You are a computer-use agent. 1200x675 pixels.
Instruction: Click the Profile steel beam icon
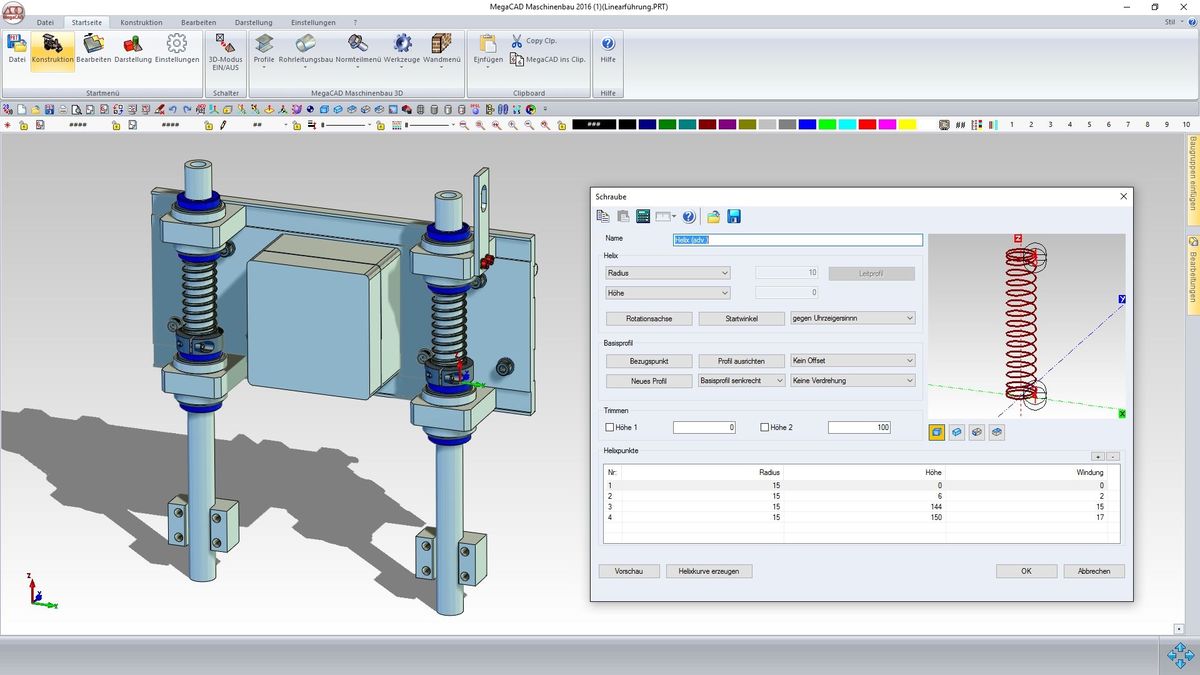[x=264, y=44]
